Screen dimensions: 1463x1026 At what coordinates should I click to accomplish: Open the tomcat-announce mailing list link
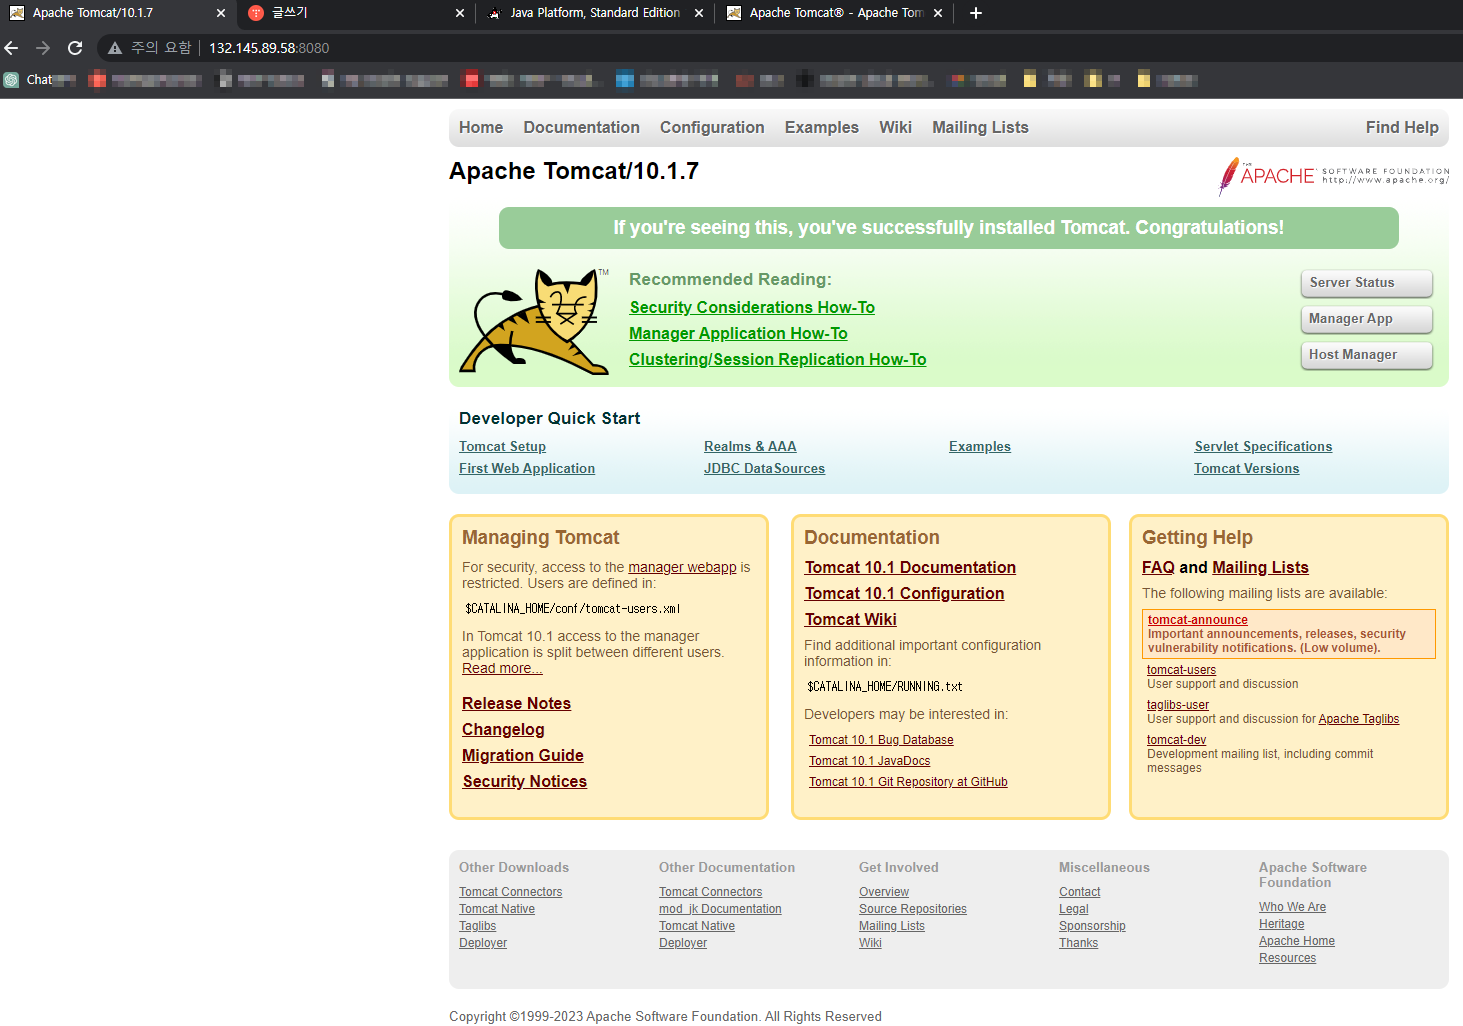click(1198, 620)
